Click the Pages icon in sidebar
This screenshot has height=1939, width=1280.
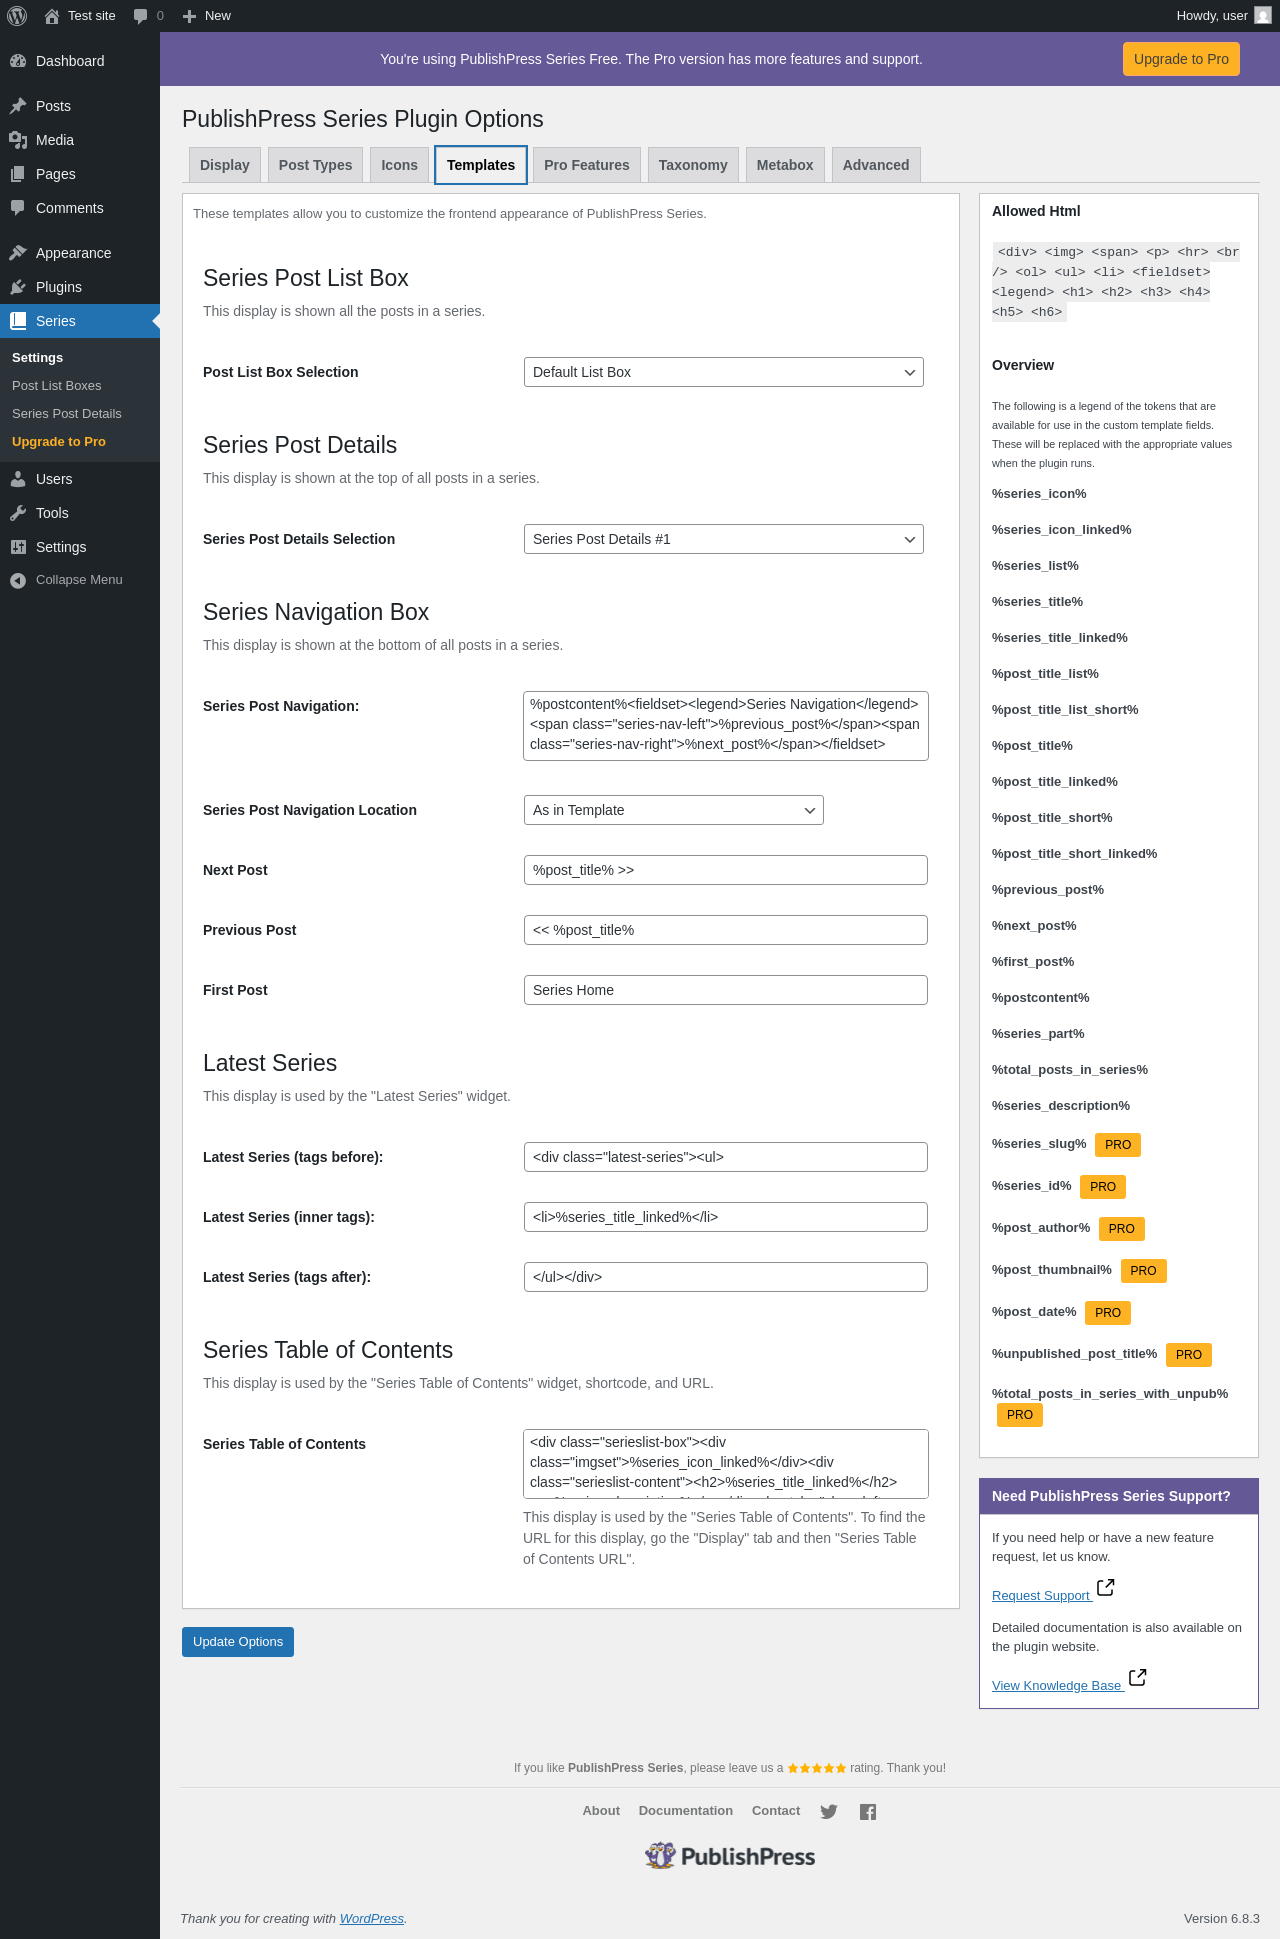click(18, 174)
